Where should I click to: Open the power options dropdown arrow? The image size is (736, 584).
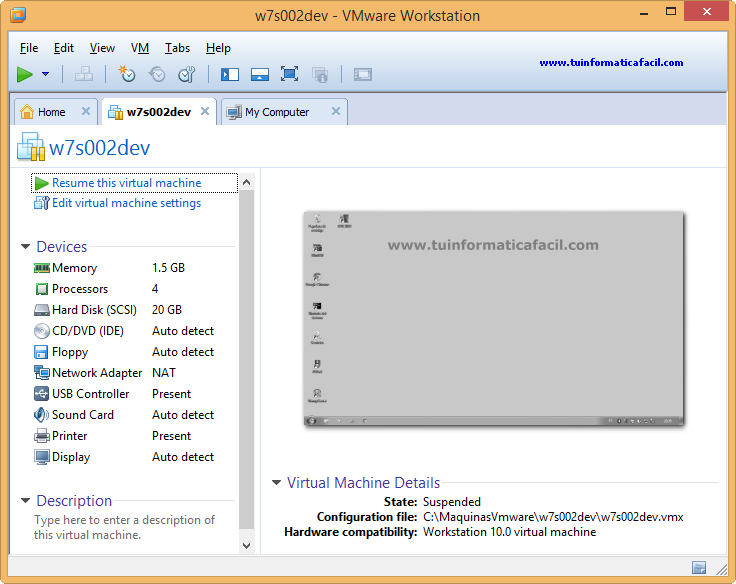[46, 74]
